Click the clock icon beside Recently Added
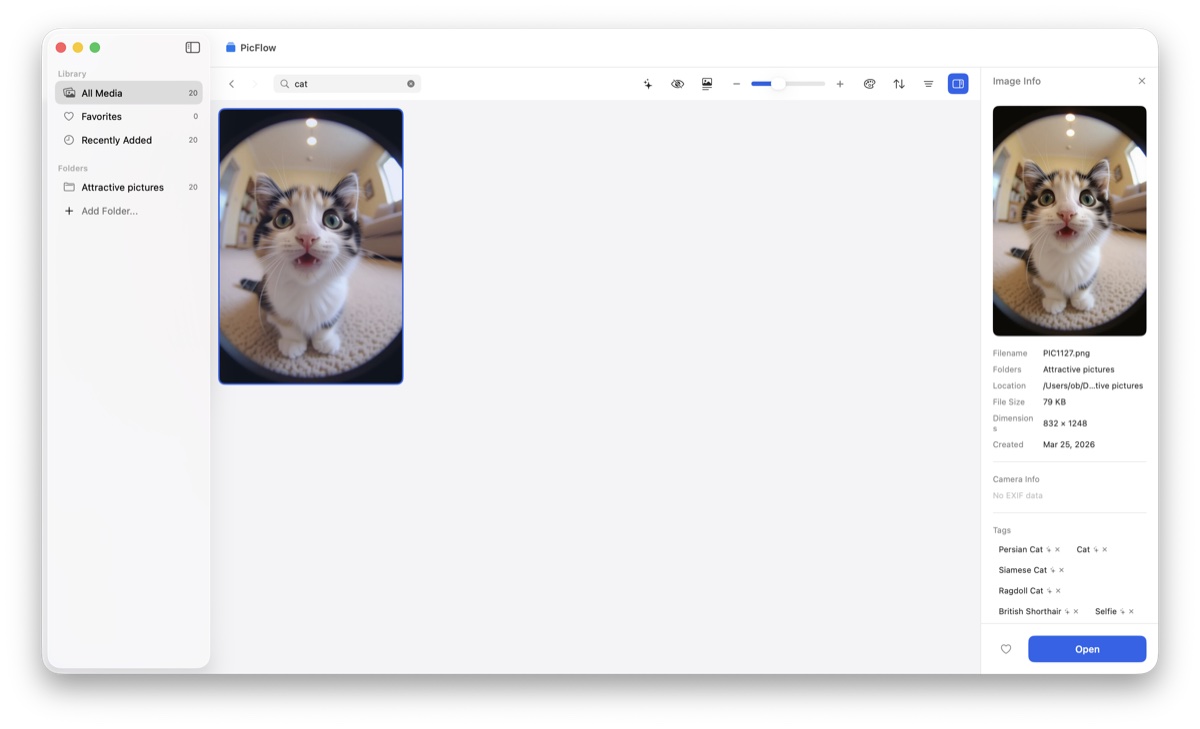 coord(69,140)
